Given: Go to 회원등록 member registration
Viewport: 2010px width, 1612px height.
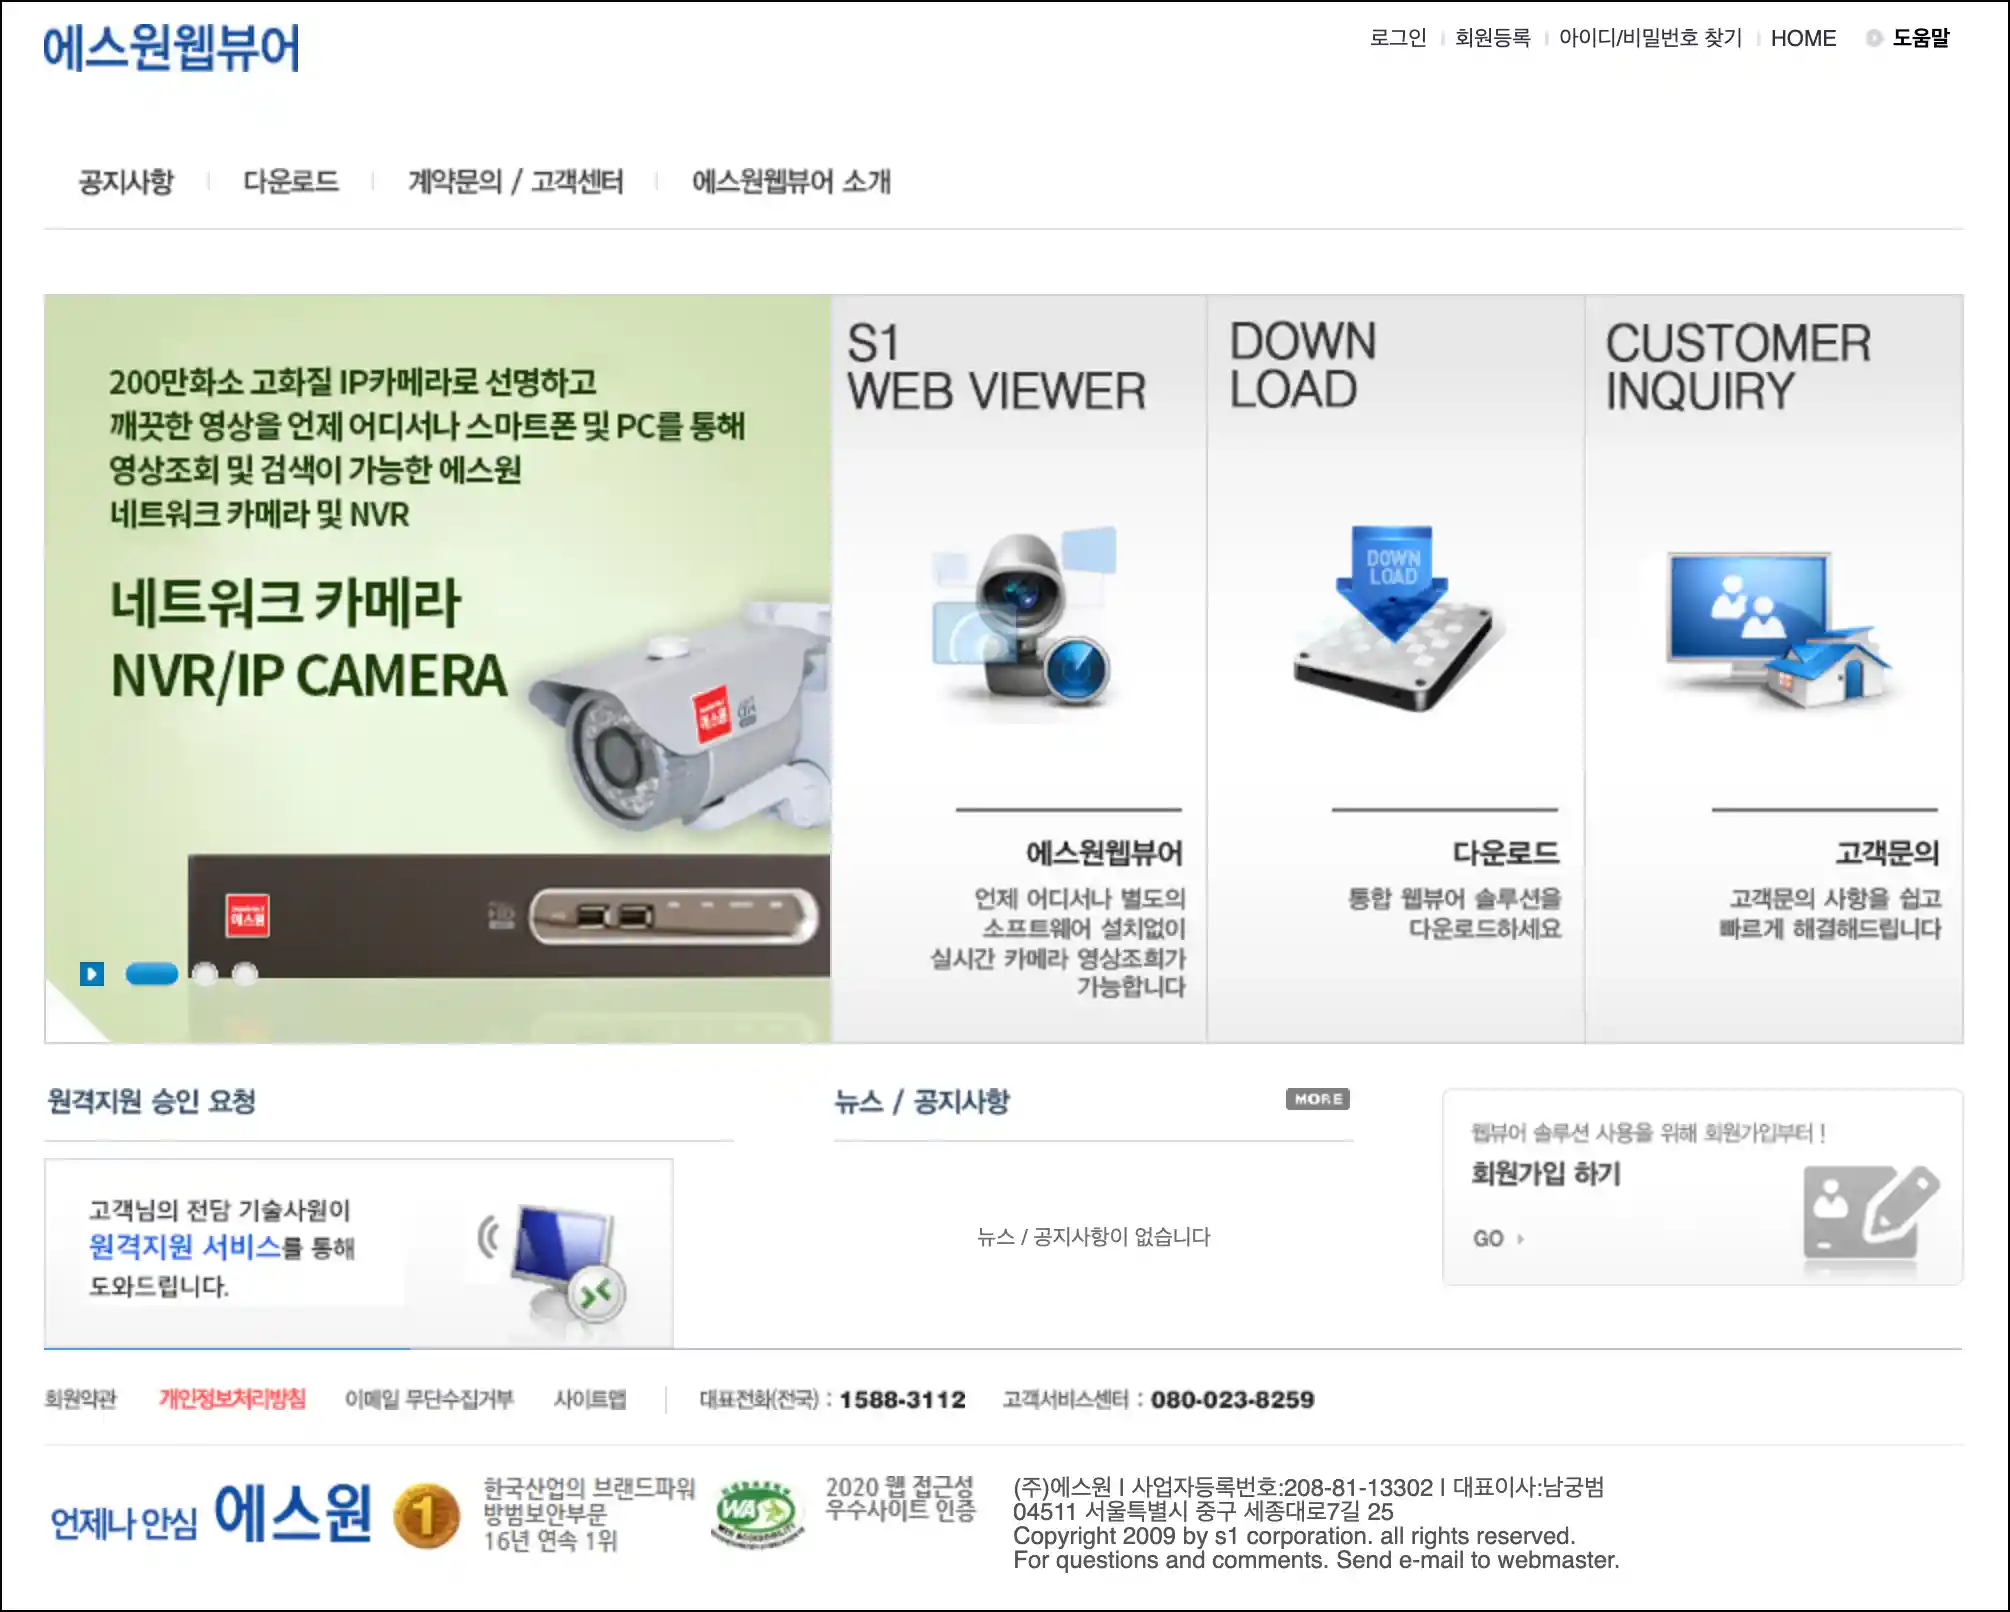Looking at the screenshot, I should point(1492,38).
